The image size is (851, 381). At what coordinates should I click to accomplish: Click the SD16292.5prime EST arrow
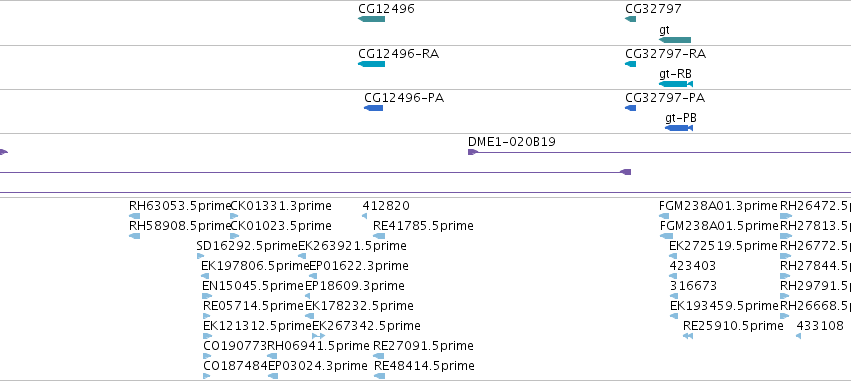click(200, 256)
